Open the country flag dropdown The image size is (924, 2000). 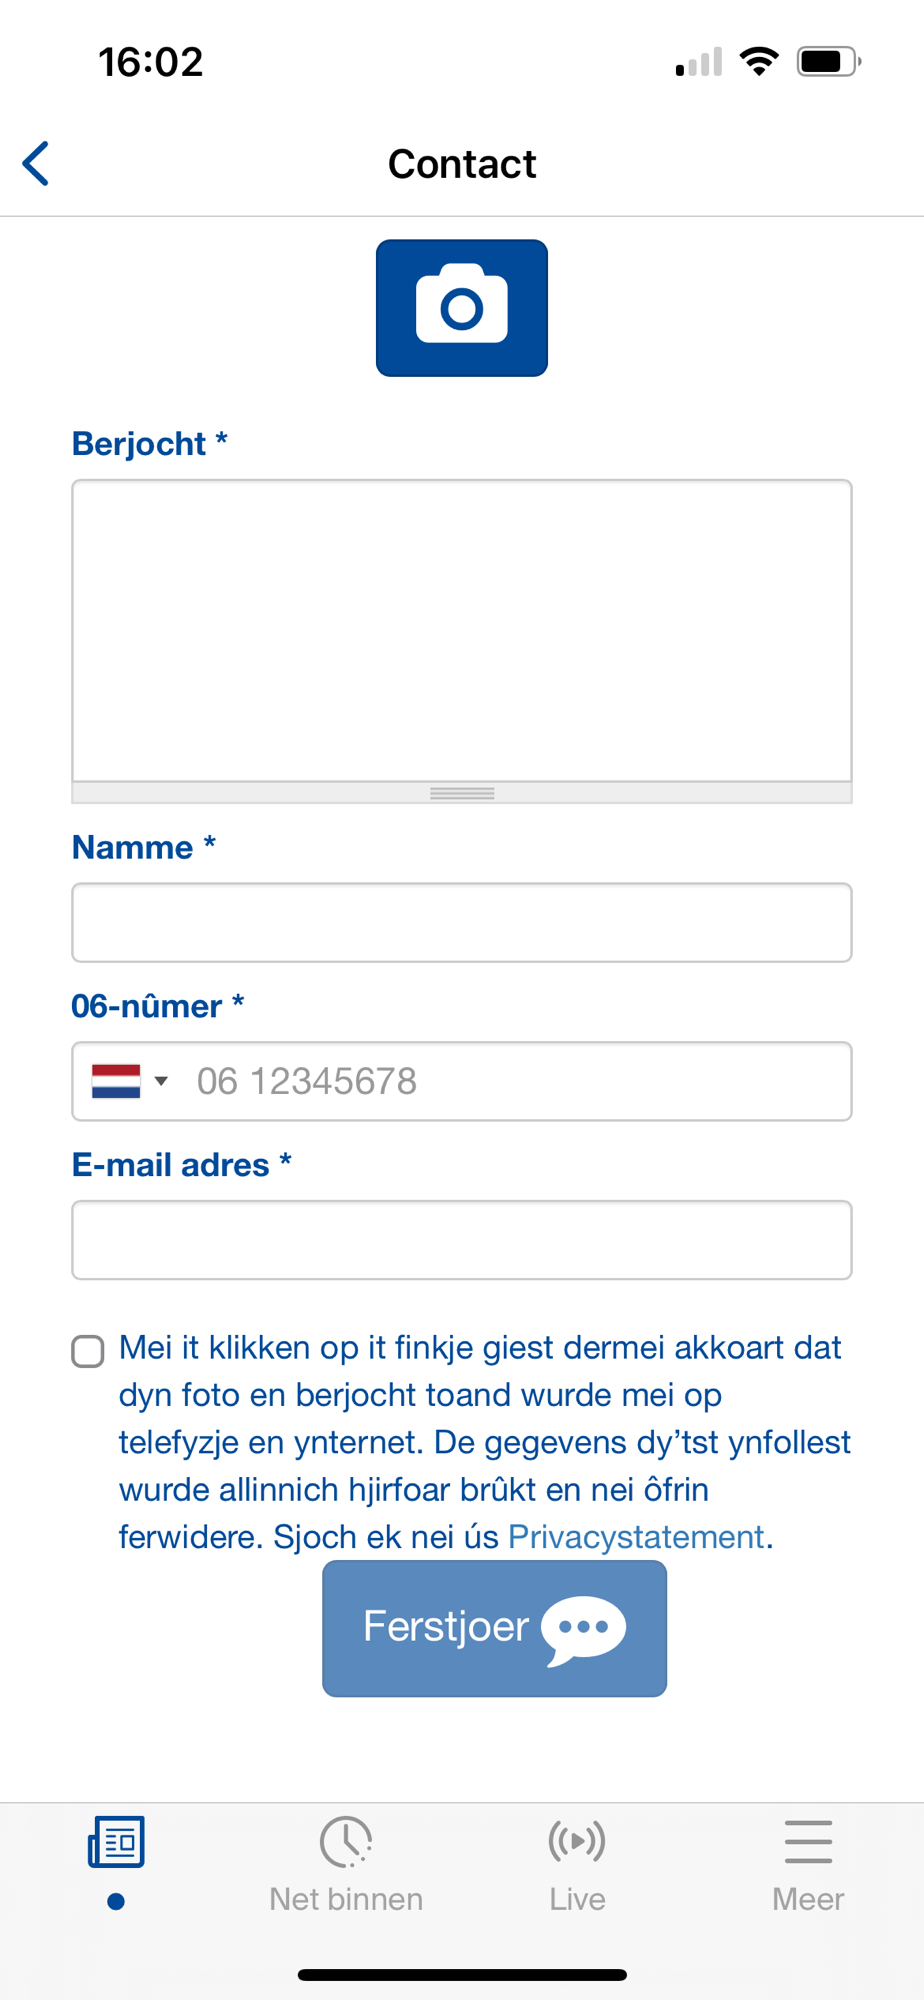click(x=116, y=1081)
